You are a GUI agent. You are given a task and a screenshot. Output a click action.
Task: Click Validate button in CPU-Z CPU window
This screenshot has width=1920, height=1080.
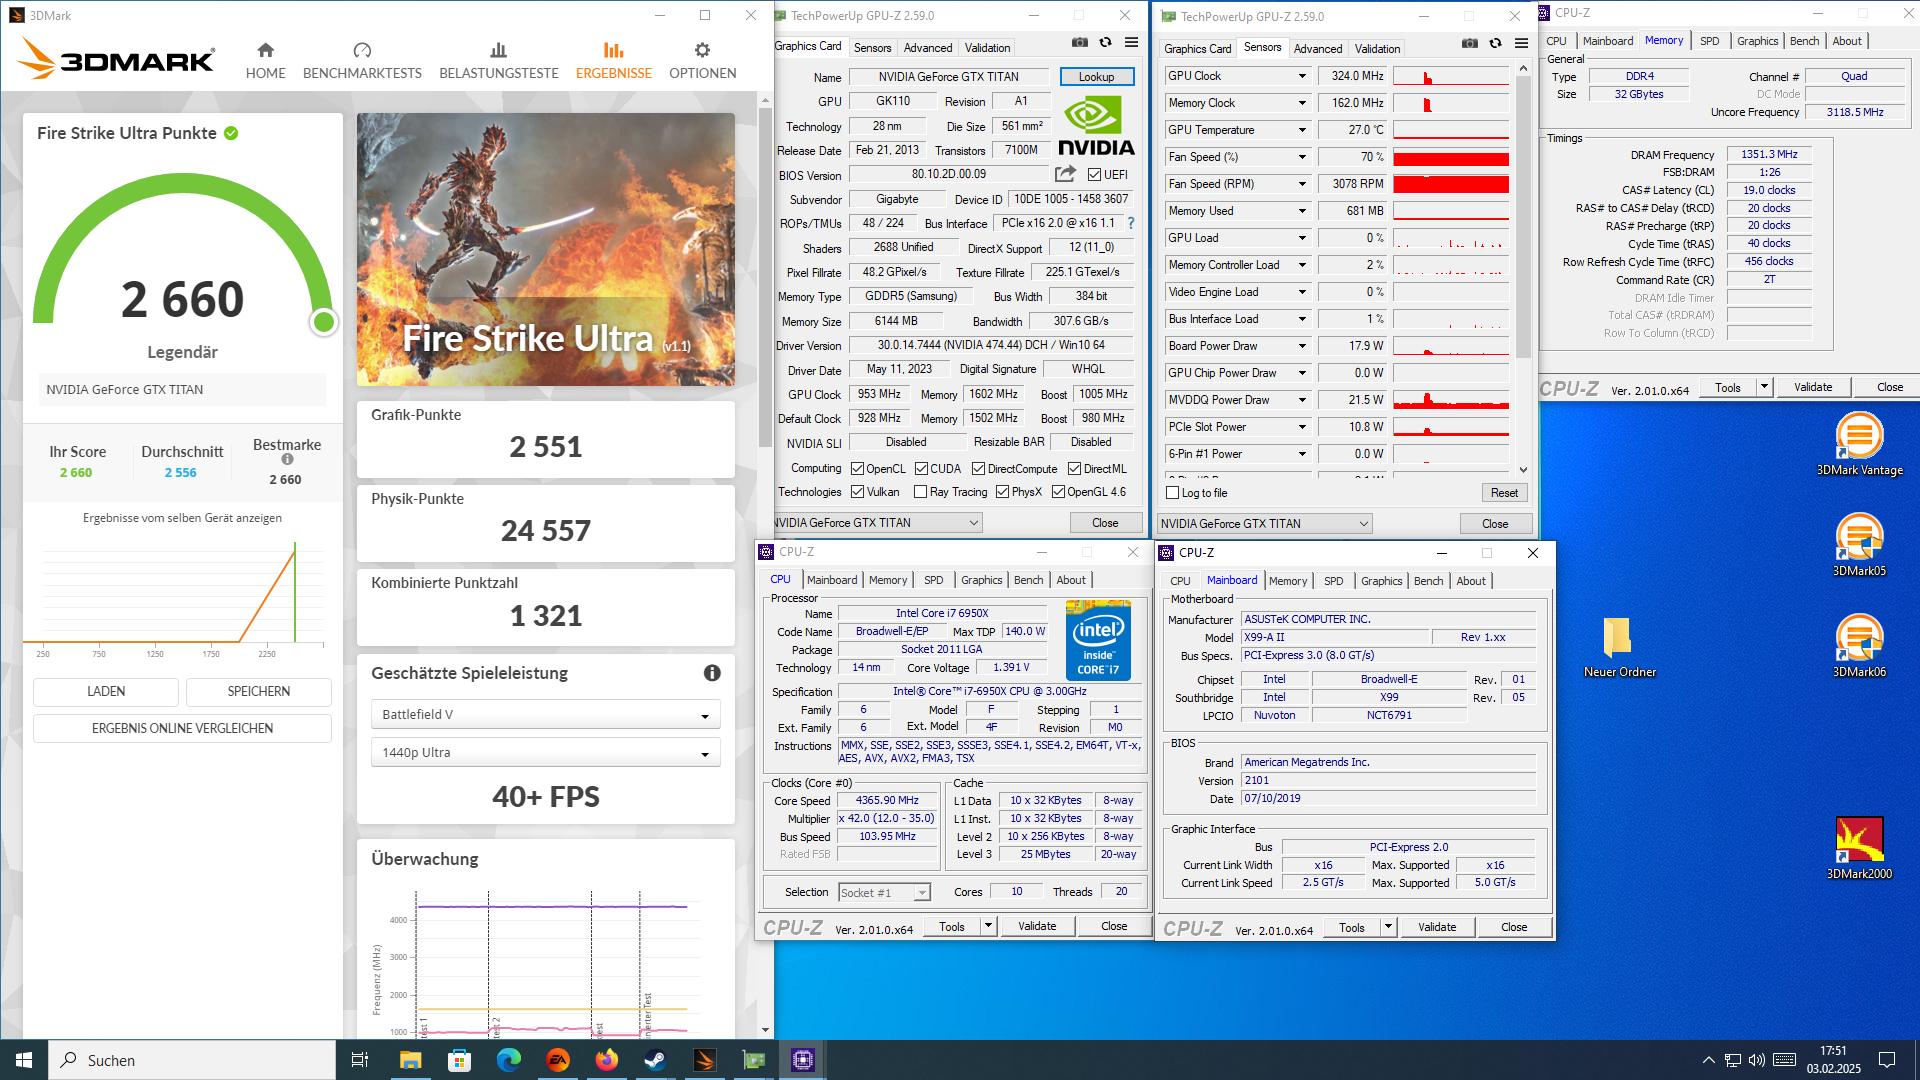coord(1037,926)
